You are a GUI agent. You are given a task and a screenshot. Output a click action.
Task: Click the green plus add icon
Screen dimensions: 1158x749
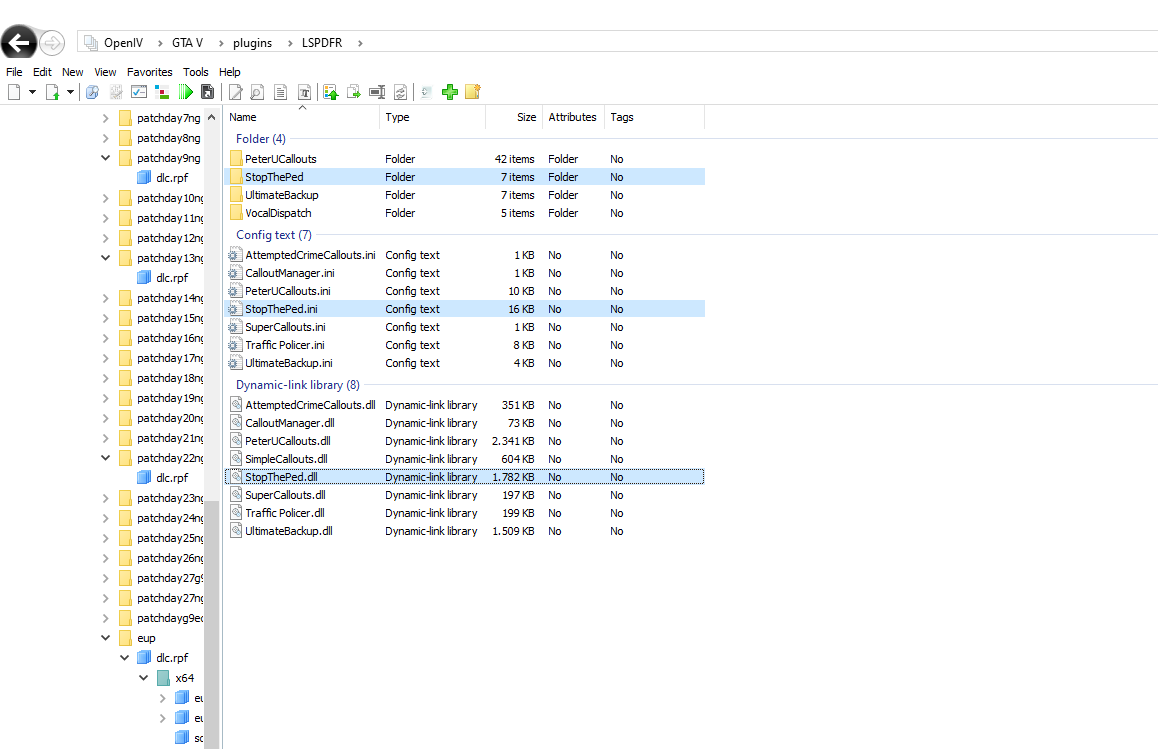click(x=450, y=92)
